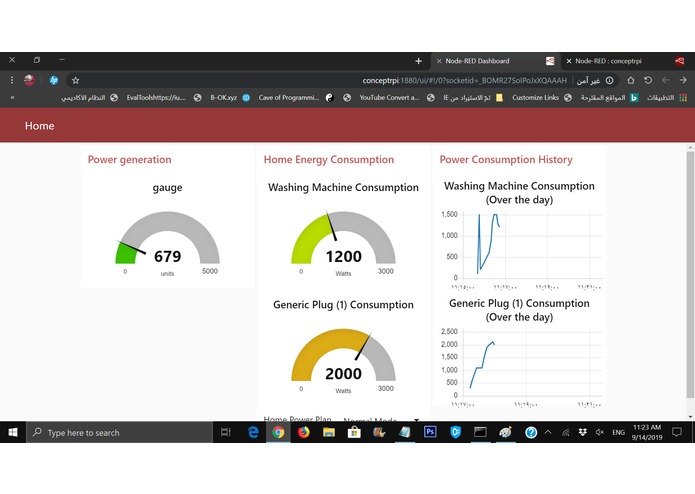Viewport: 695px width, 494px height.
Task: Bookmark this page with the star icon
Action: point(76,80)
